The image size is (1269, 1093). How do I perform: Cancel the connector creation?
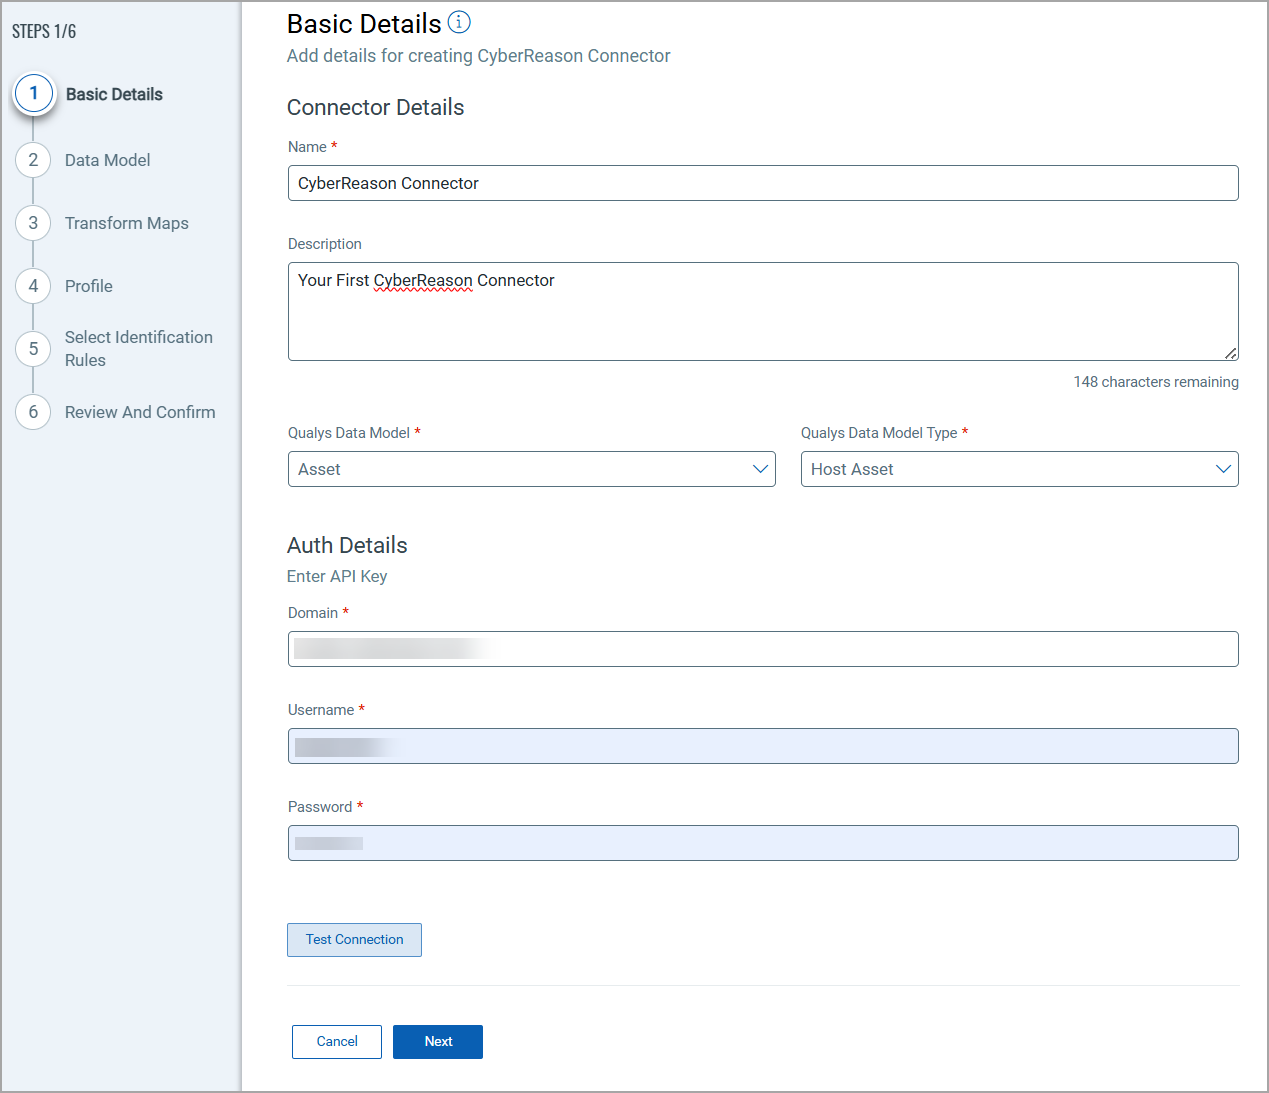[x=337, y=1041]
